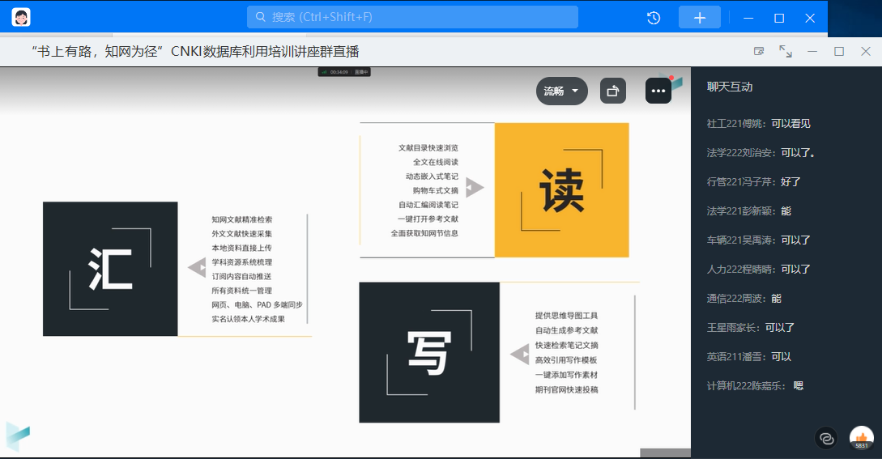This screenshot has height=460, width=883.
Task: Close the CNKI livestream window
Action: [x=866, y=51]
